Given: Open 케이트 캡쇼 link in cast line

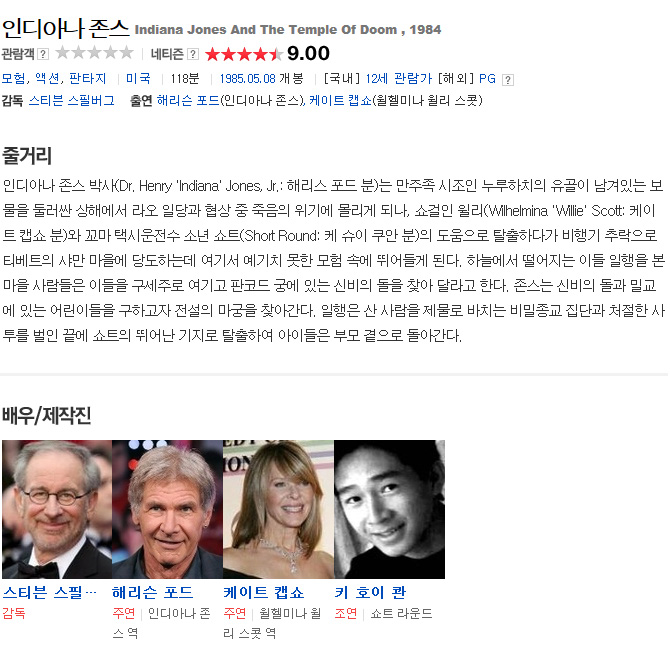Looking at the screenshot, I should (x=340, y=101).
